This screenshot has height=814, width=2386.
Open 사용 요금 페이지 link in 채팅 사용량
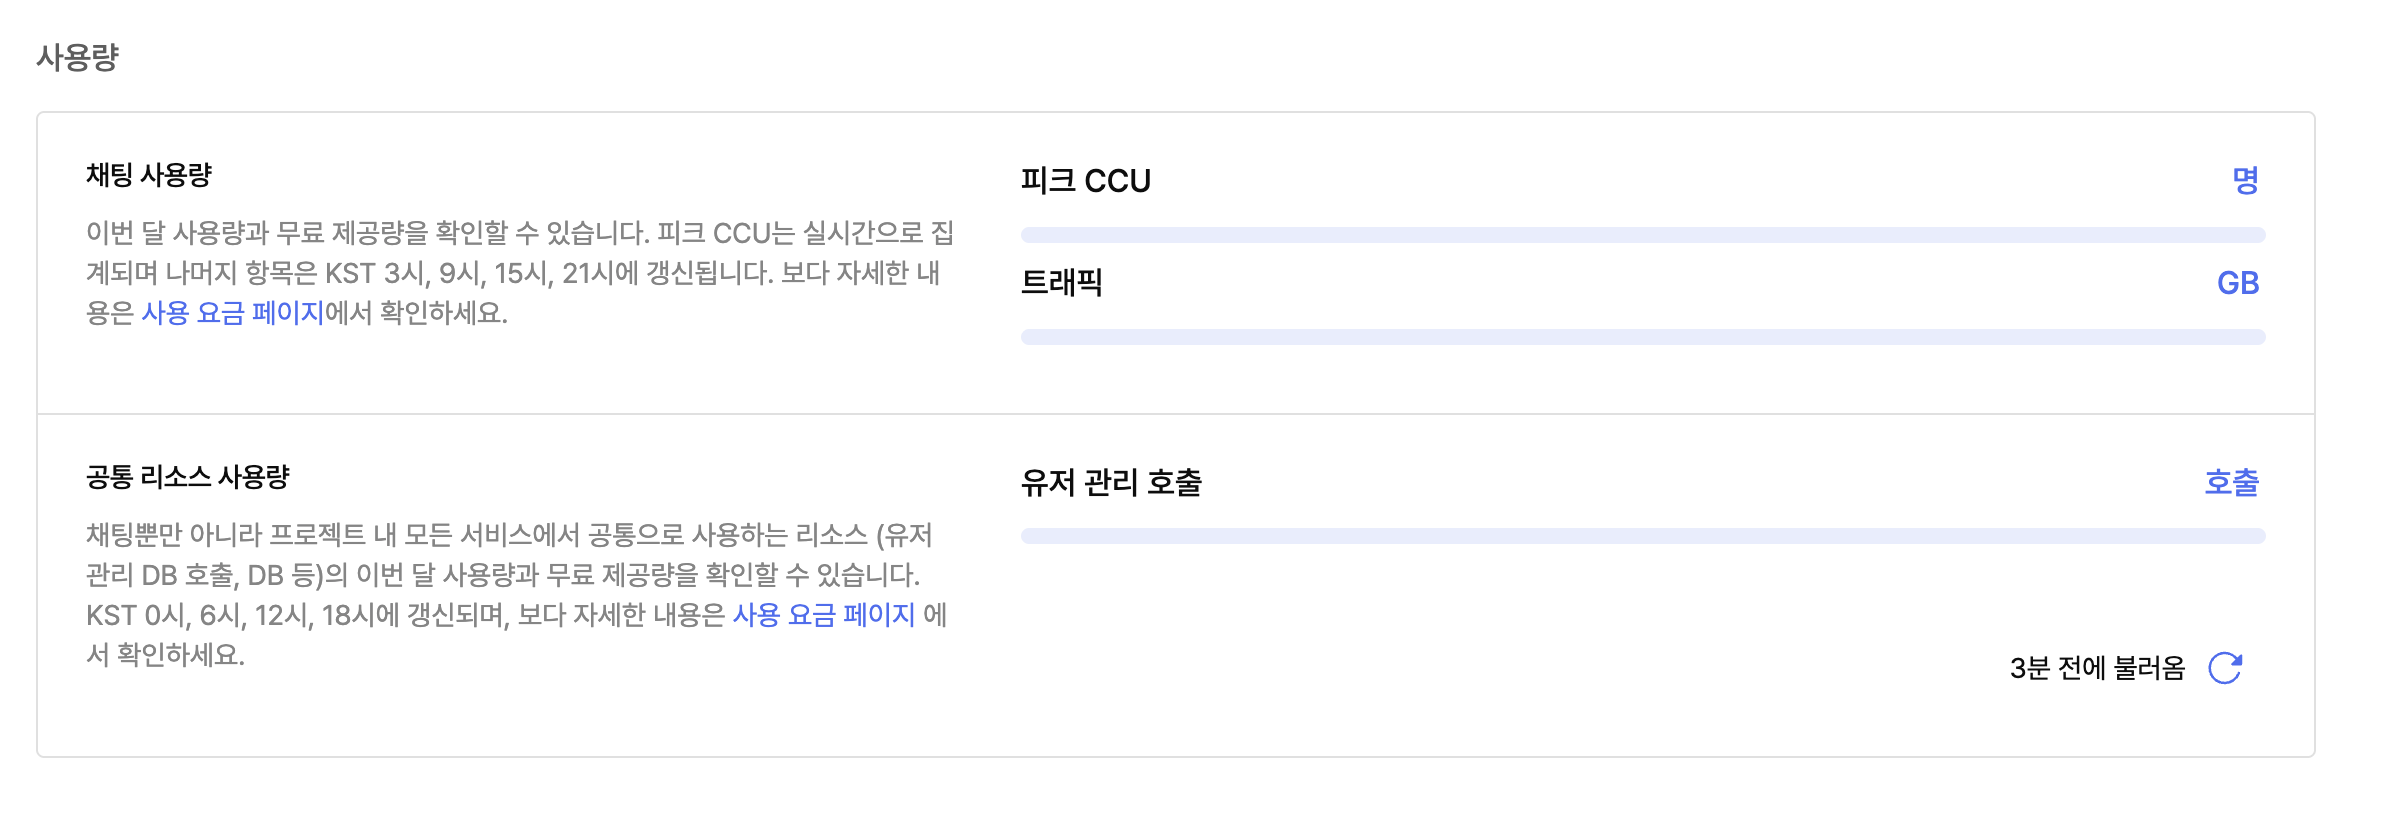232,313
